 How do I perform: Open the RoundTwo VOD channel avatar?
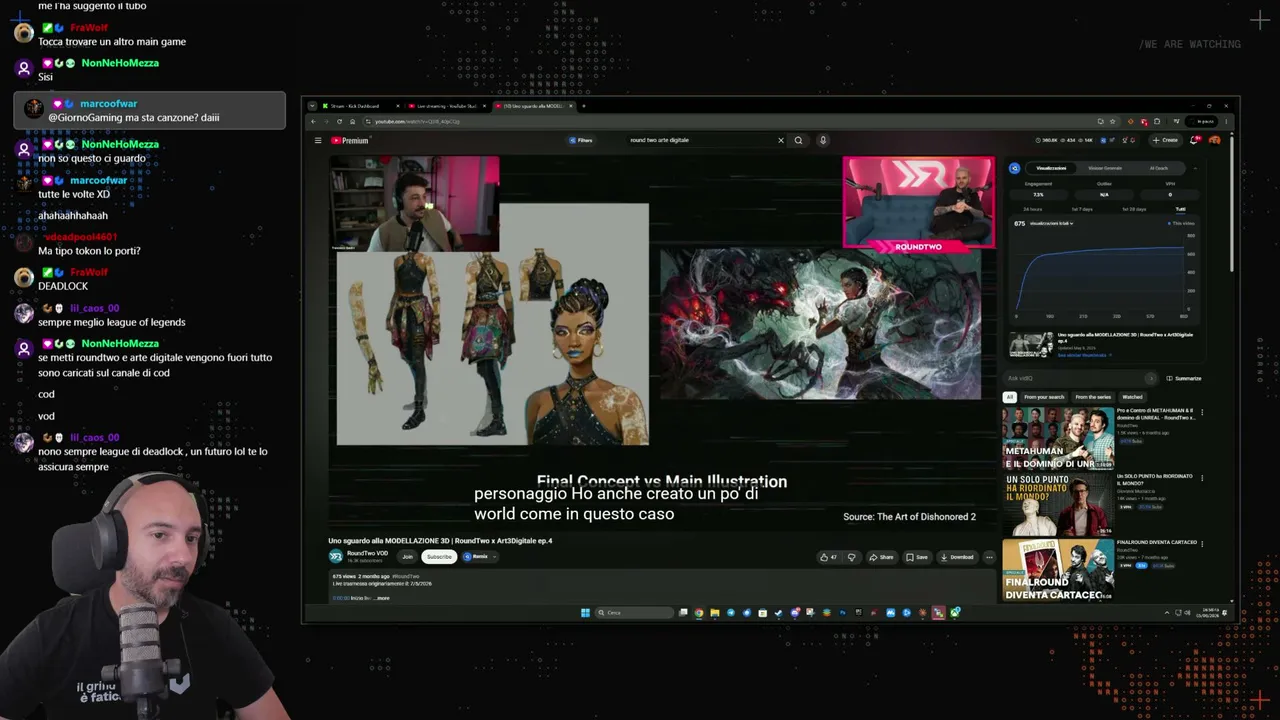click(336, 556)
